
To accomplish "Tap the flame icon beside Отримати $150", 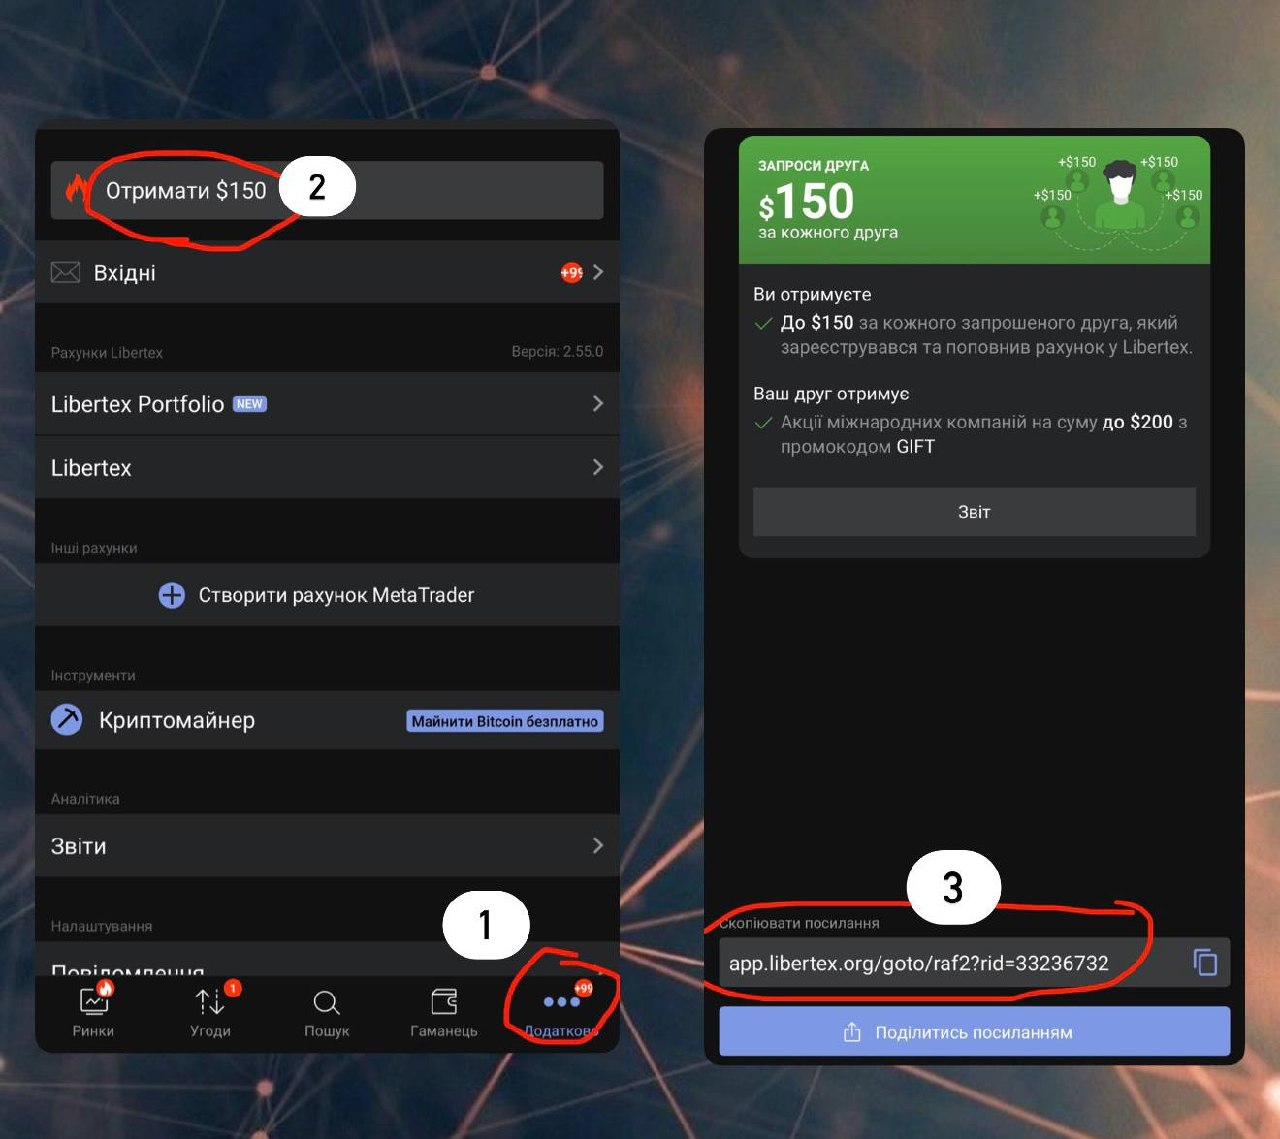I will pyautogui.click(x=76, y=189).
